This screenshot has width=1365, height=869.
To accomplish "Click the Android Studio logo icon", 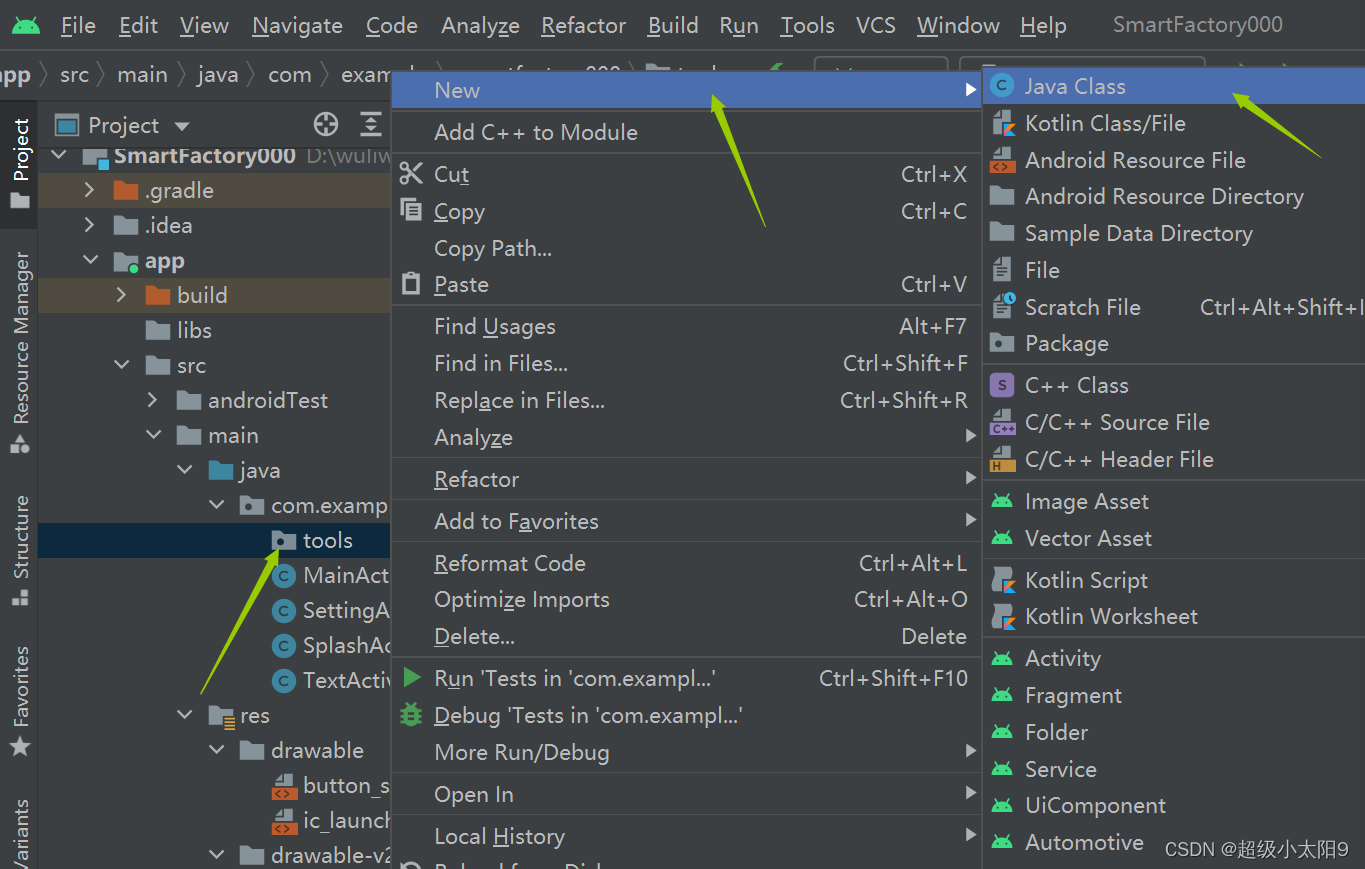I will pos(26,26).
